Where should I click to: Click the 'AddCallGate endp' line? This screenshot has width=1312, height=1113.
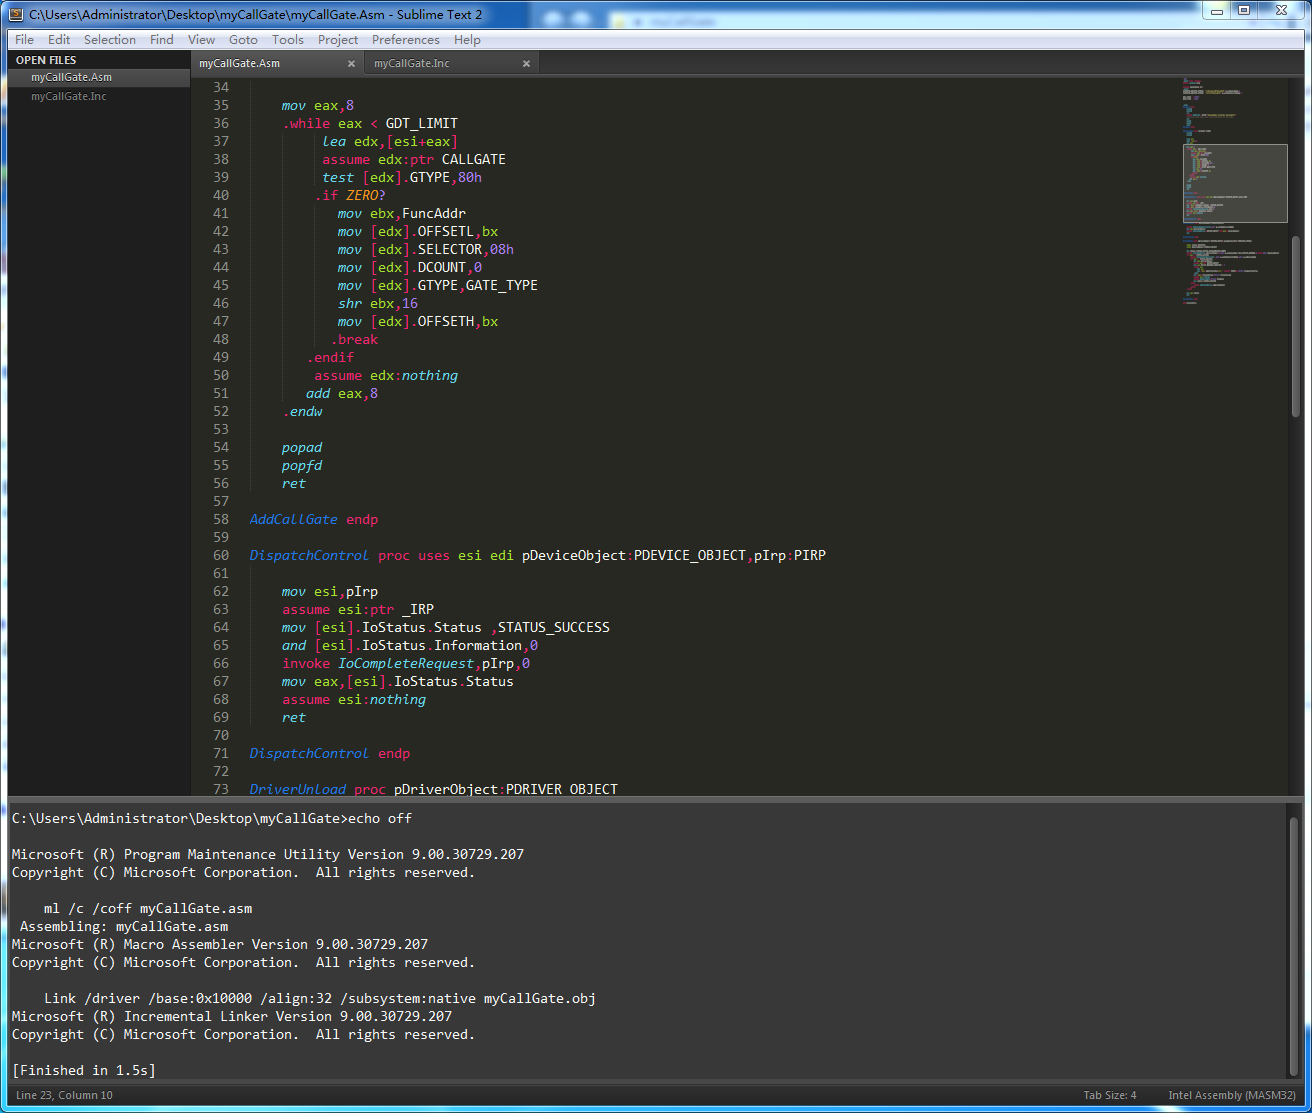point(314,520)
